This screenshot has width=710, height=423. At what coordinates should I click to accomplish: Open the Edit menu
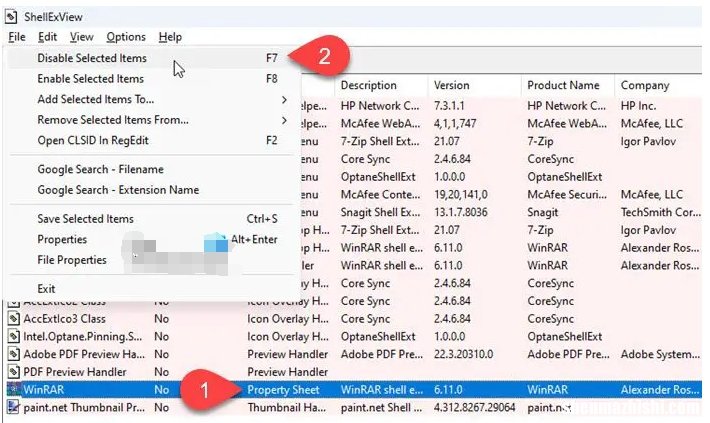pyautogui.click(x=47, y=37)
